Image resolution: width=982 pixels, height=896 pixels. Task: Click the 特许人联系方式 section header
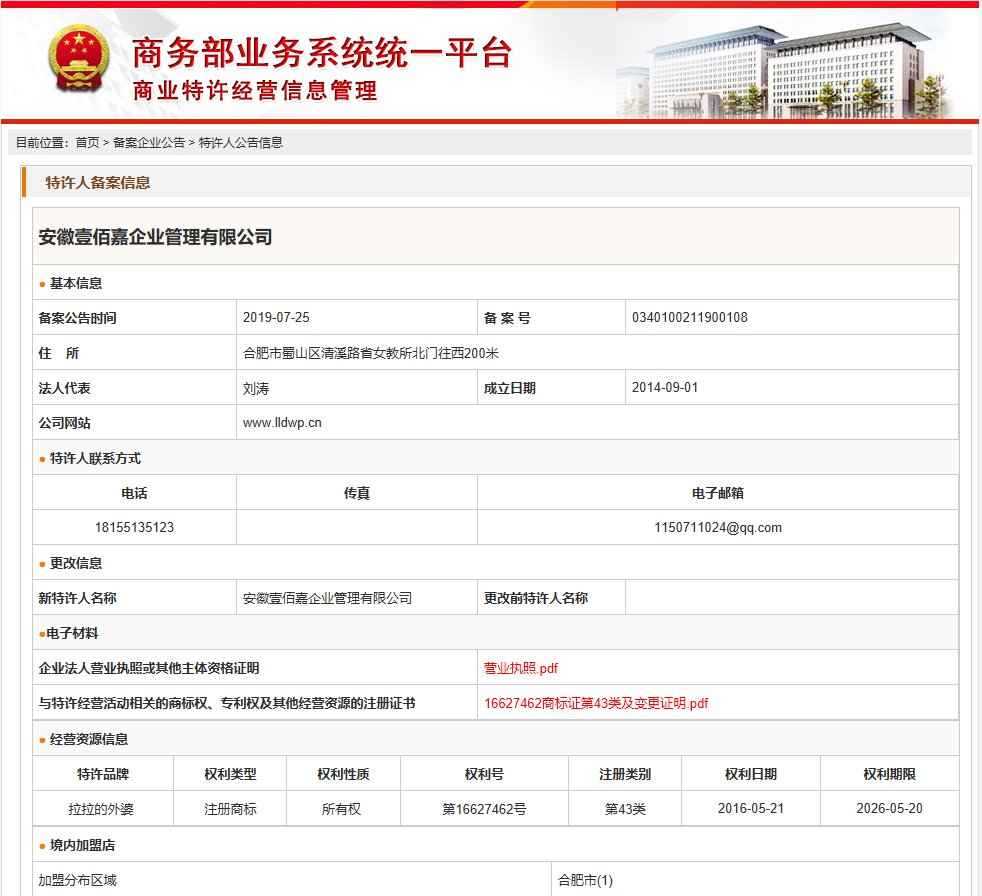pos(95,458)
